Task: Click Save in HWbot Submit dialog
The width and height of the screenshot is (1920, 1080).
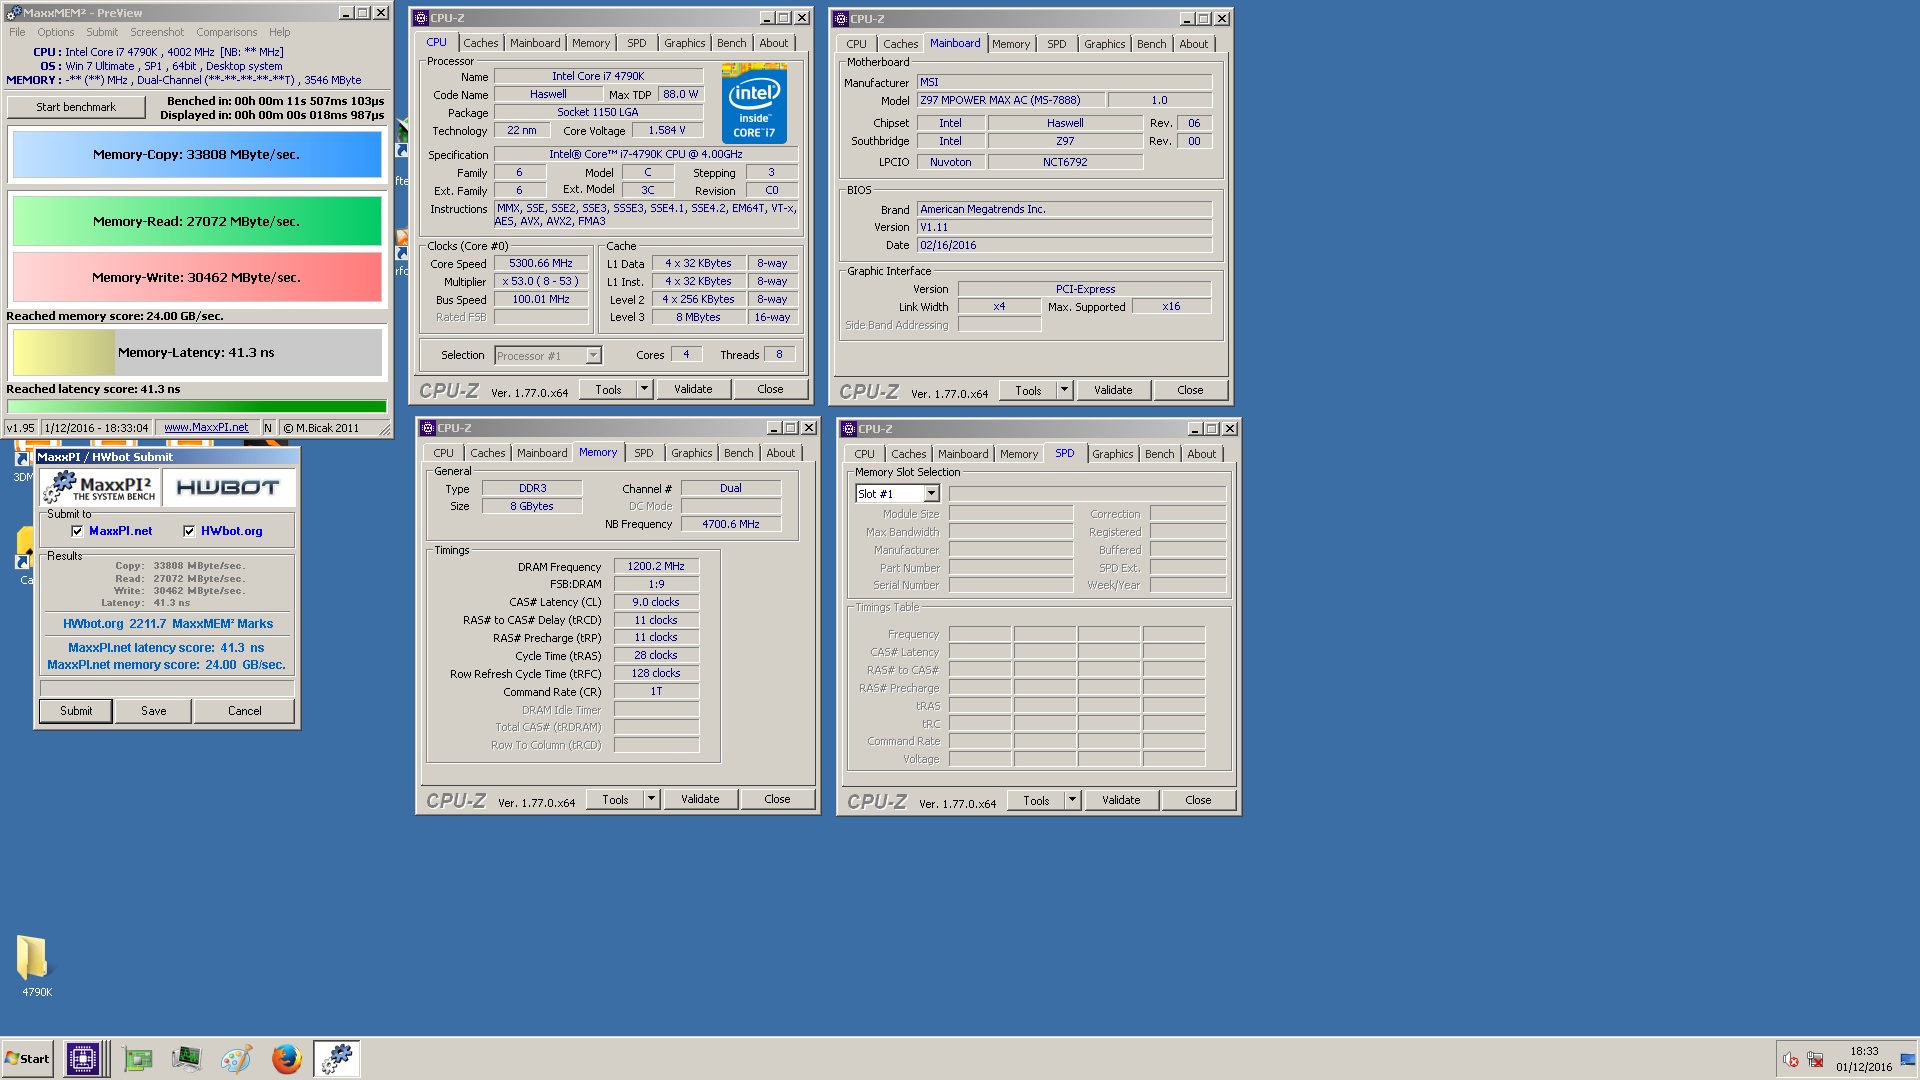Action: tap(154, 711)
